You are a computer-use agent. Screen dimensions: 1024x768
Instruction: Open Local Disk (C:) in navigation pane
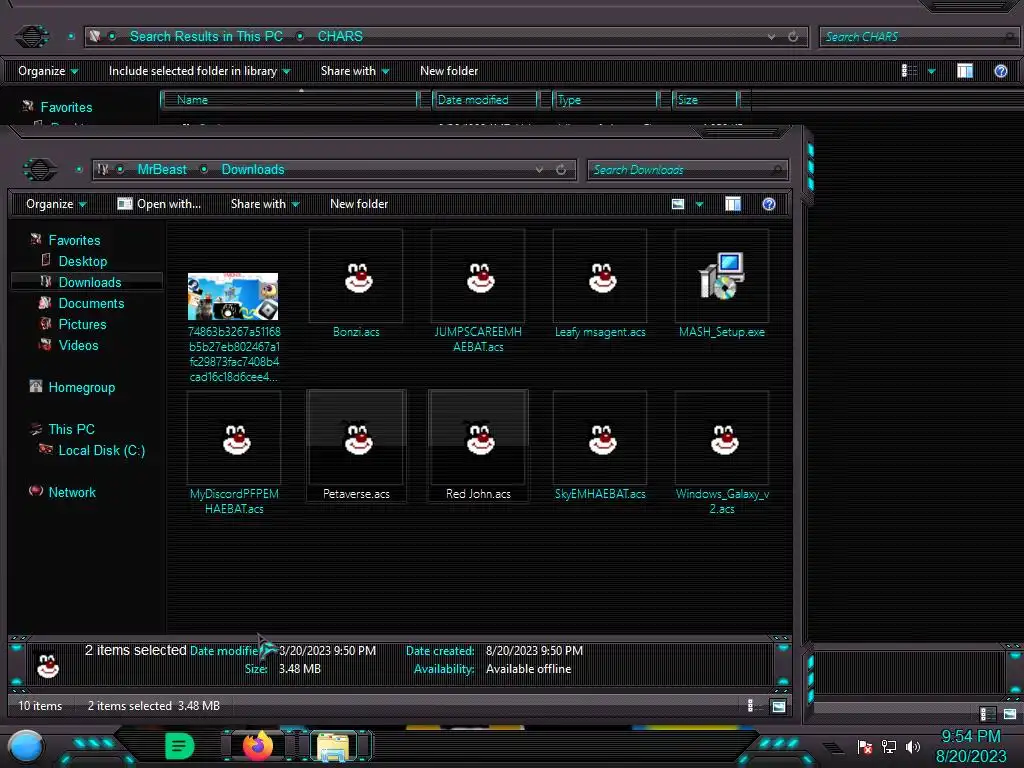pyautogui.click(x=101, y=450)
